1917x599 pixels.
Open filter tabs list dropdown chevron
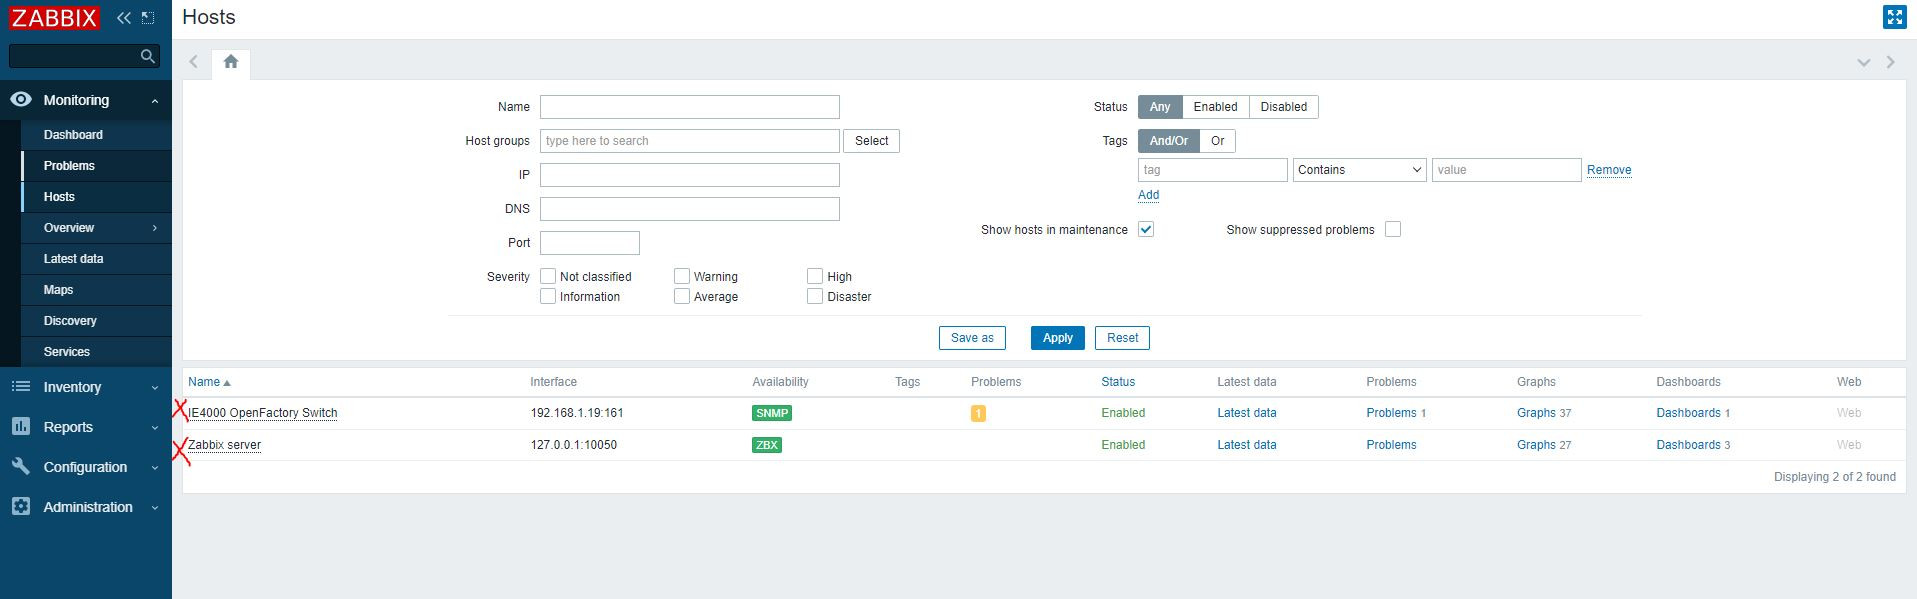(1863, 62)
